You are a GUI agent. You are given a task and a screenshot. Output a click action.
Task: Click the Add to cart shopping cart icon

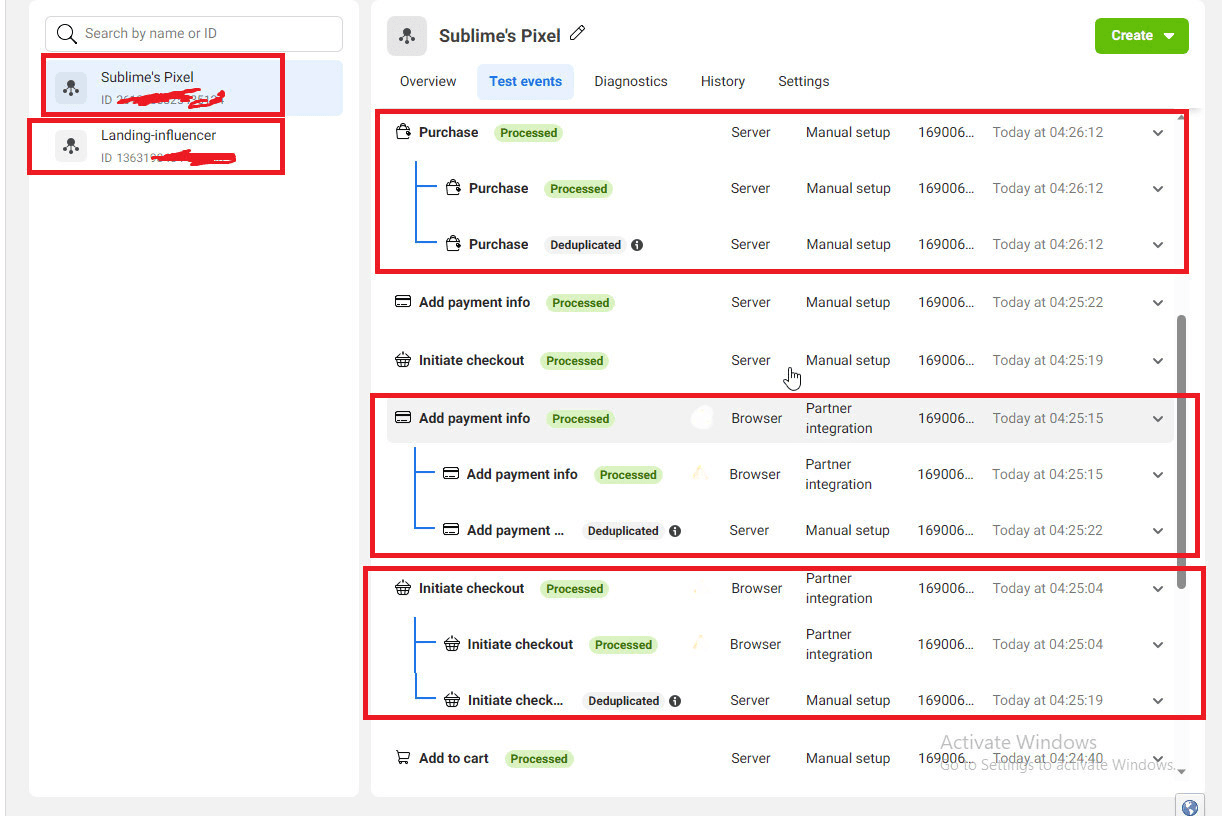[403, 758]
